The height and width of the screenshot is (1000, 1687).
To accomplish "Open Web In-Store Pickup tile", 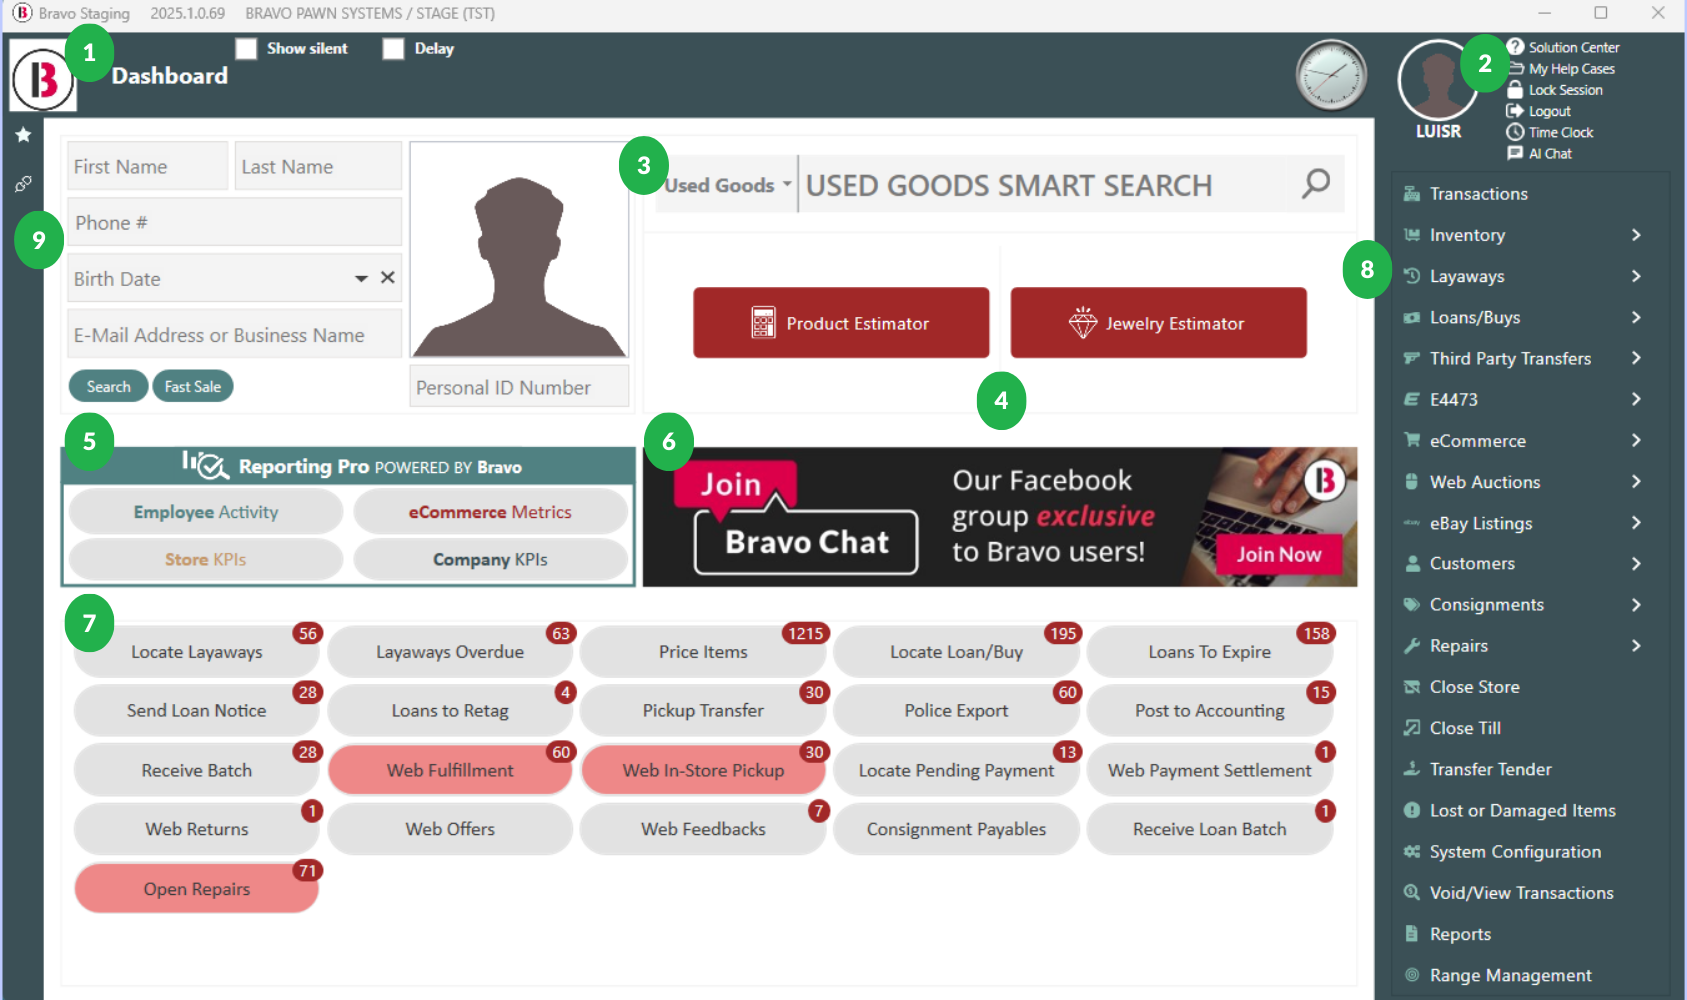I will pos(703,771).
